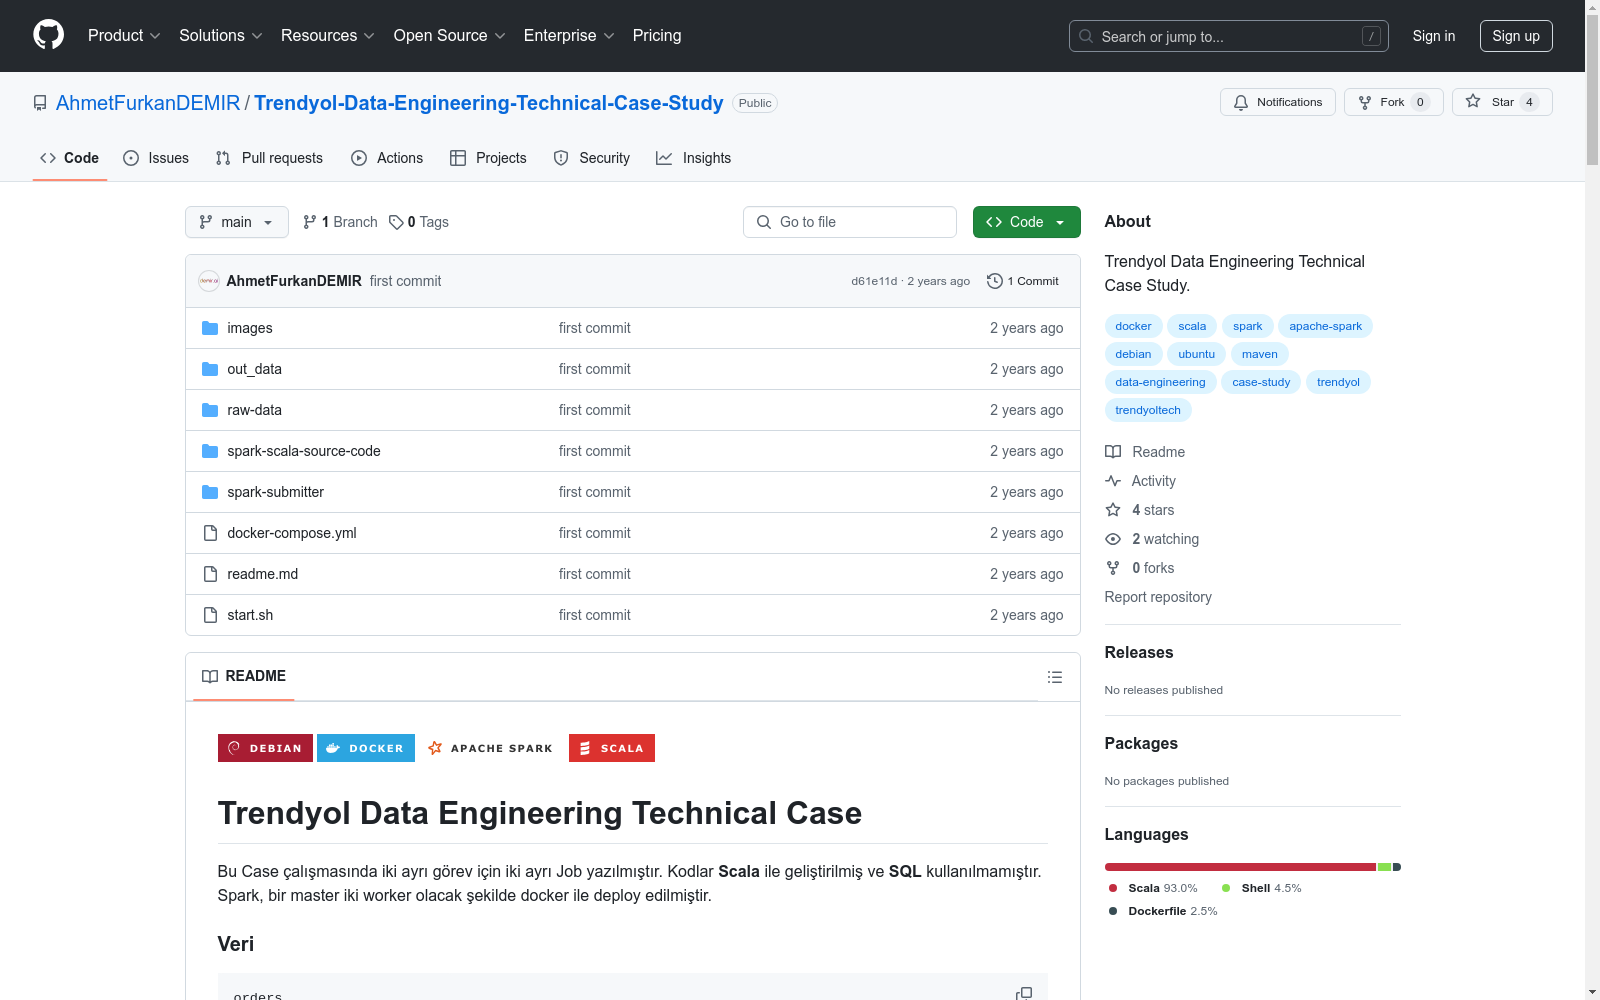The width and height of the screenshot is (1600, 1000).
Task: Expand the Resources menu
Action: pos(328,36)
